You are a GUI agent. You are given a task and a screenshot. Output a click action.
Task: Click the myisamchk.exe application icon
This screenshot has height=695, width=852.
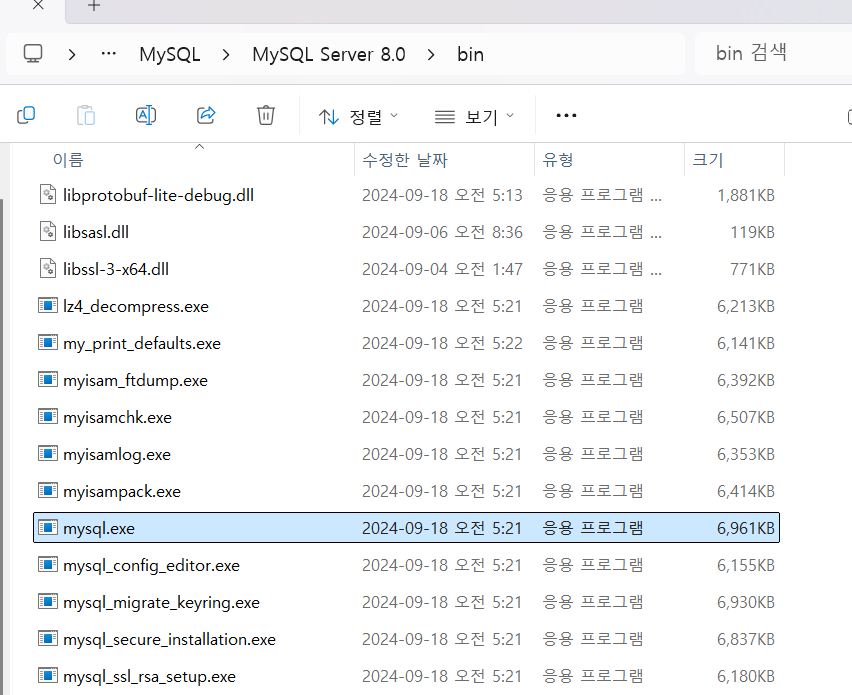pos(48,416)
